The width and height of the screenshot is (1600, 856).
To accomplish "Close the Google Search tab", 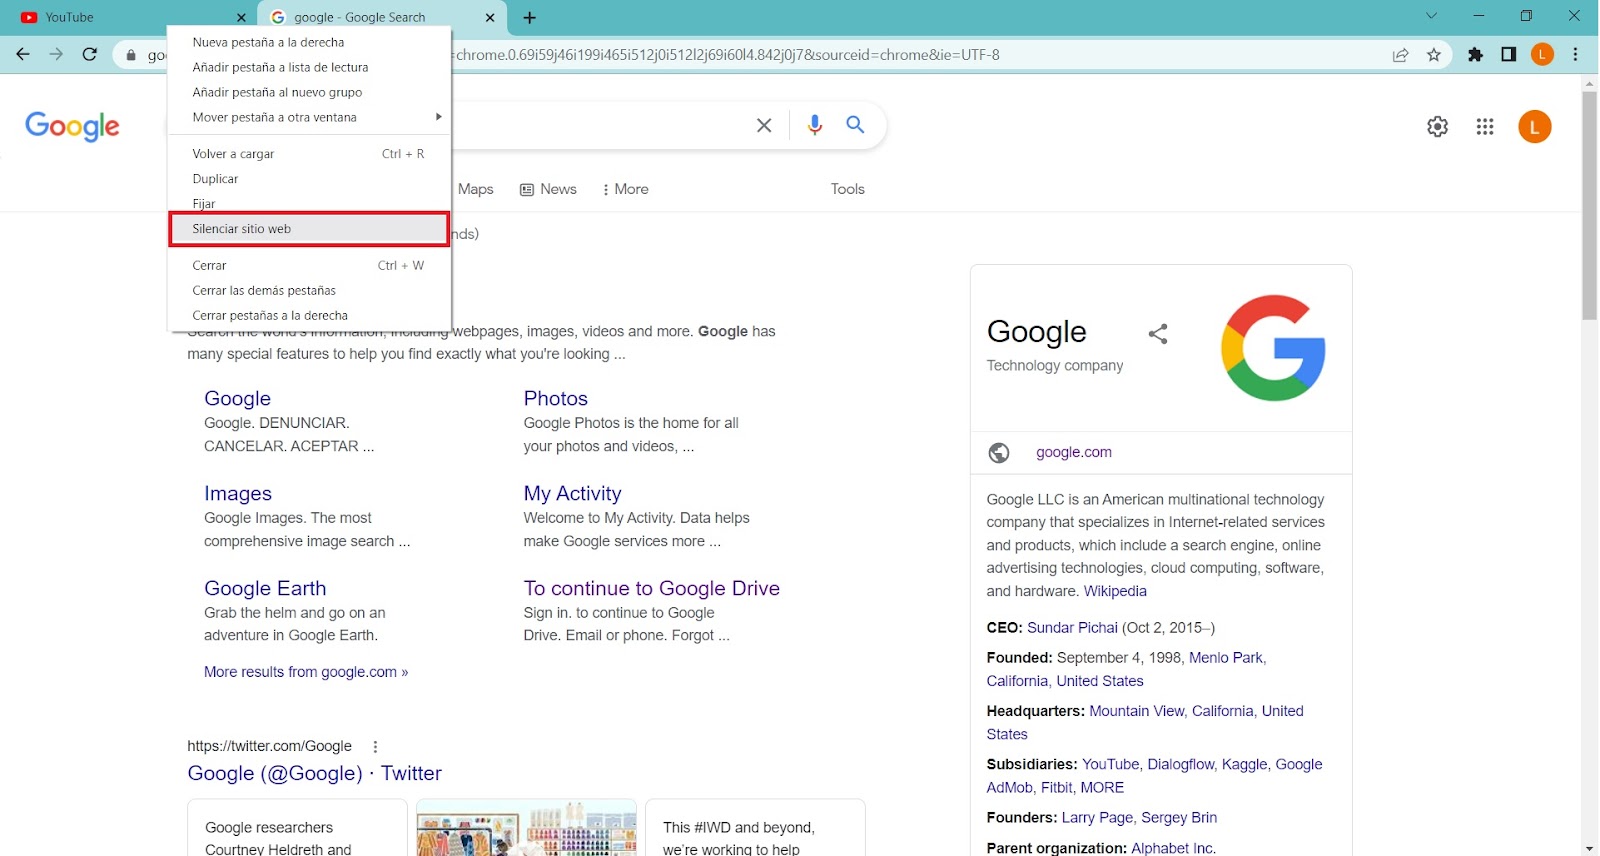I will click(x=490, y=17).
